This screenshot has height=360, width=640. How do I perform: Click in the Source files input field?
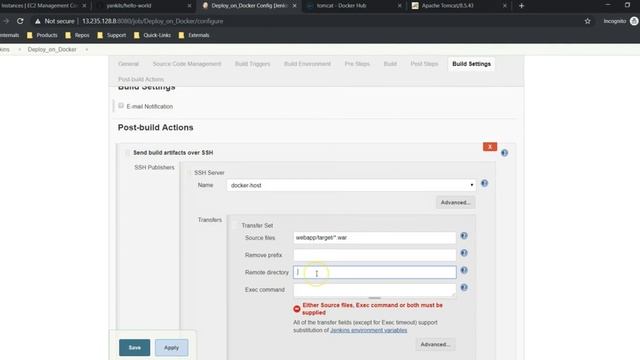coord(375,238)
